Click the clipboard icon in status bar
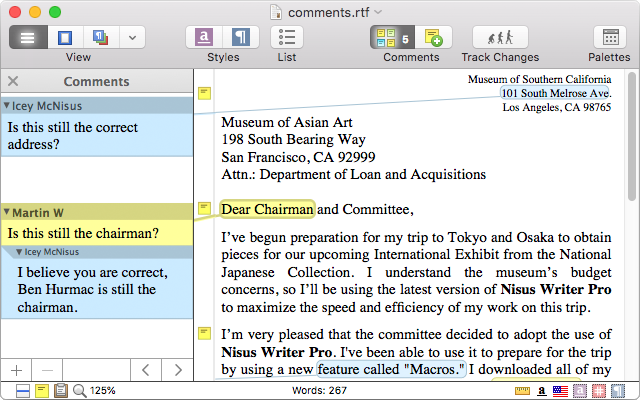Screen dimensions: 640x400 61,391
